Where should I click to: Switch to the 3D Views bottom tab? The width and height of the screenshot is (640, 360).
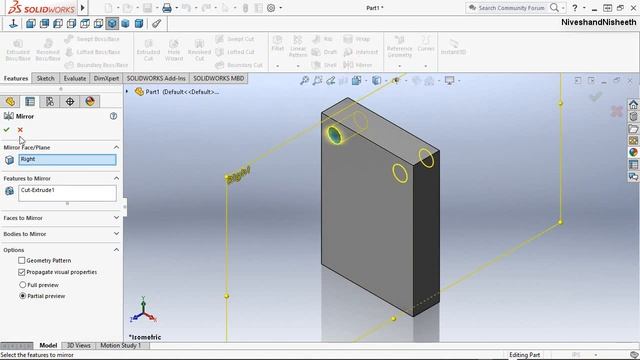click(x=78, y=345)
